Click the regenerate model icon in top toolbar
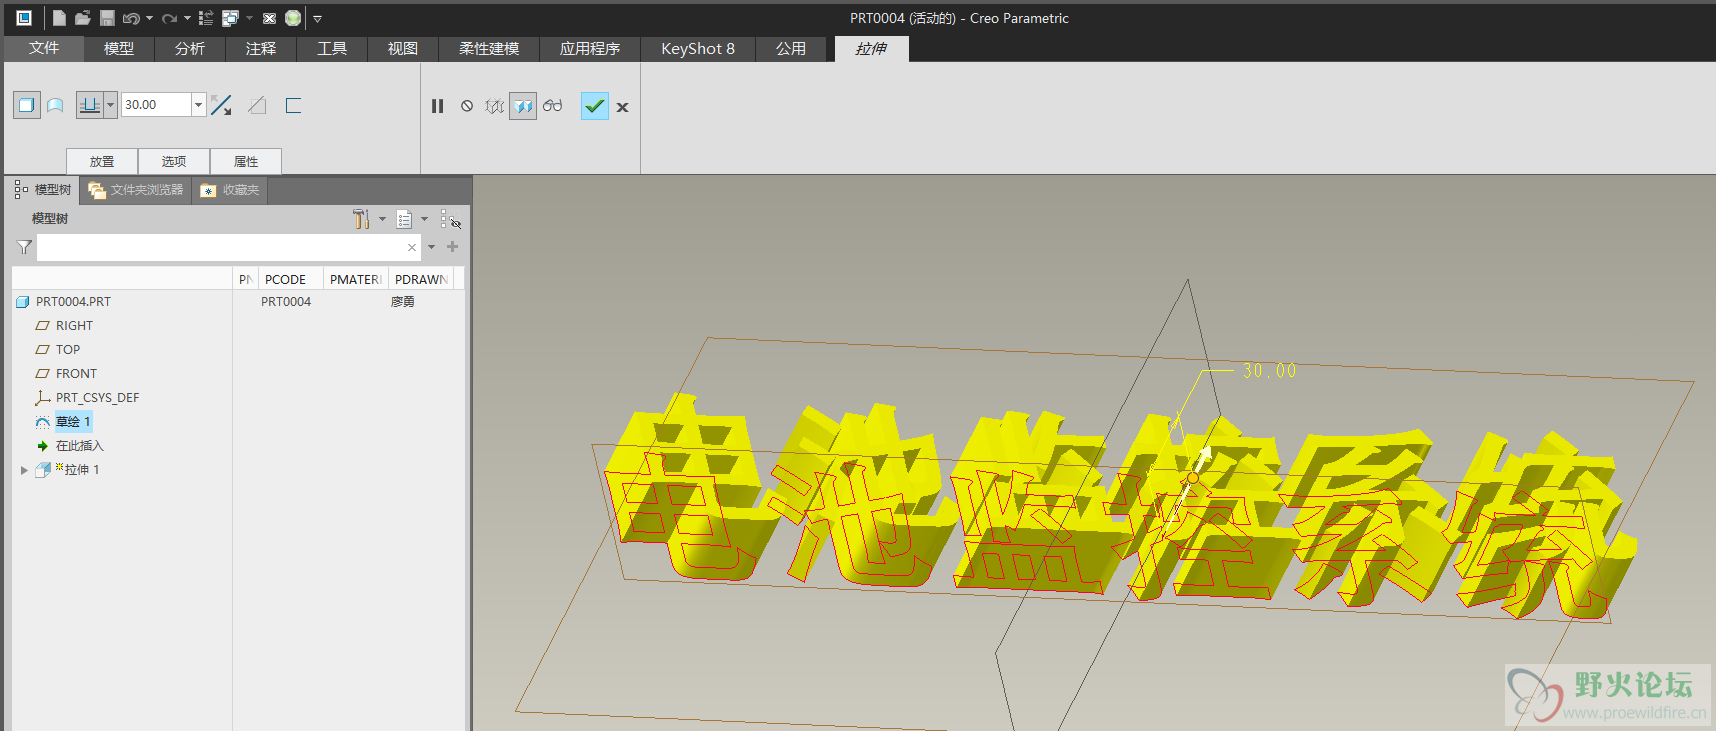Viewport: 1716px width, 731px height. click(x=206, y=18)
